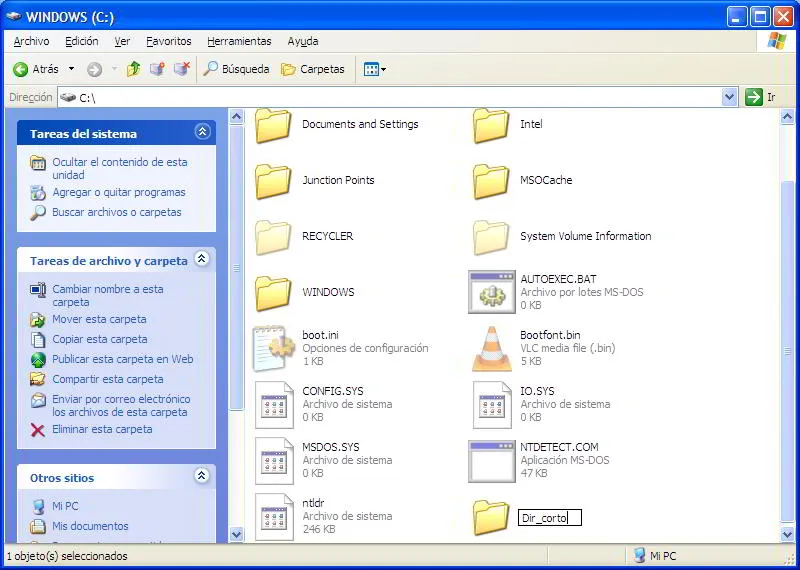Open Mi PC in Otros sitios
This screenshot has height=570, width=800.
point(65,507)
